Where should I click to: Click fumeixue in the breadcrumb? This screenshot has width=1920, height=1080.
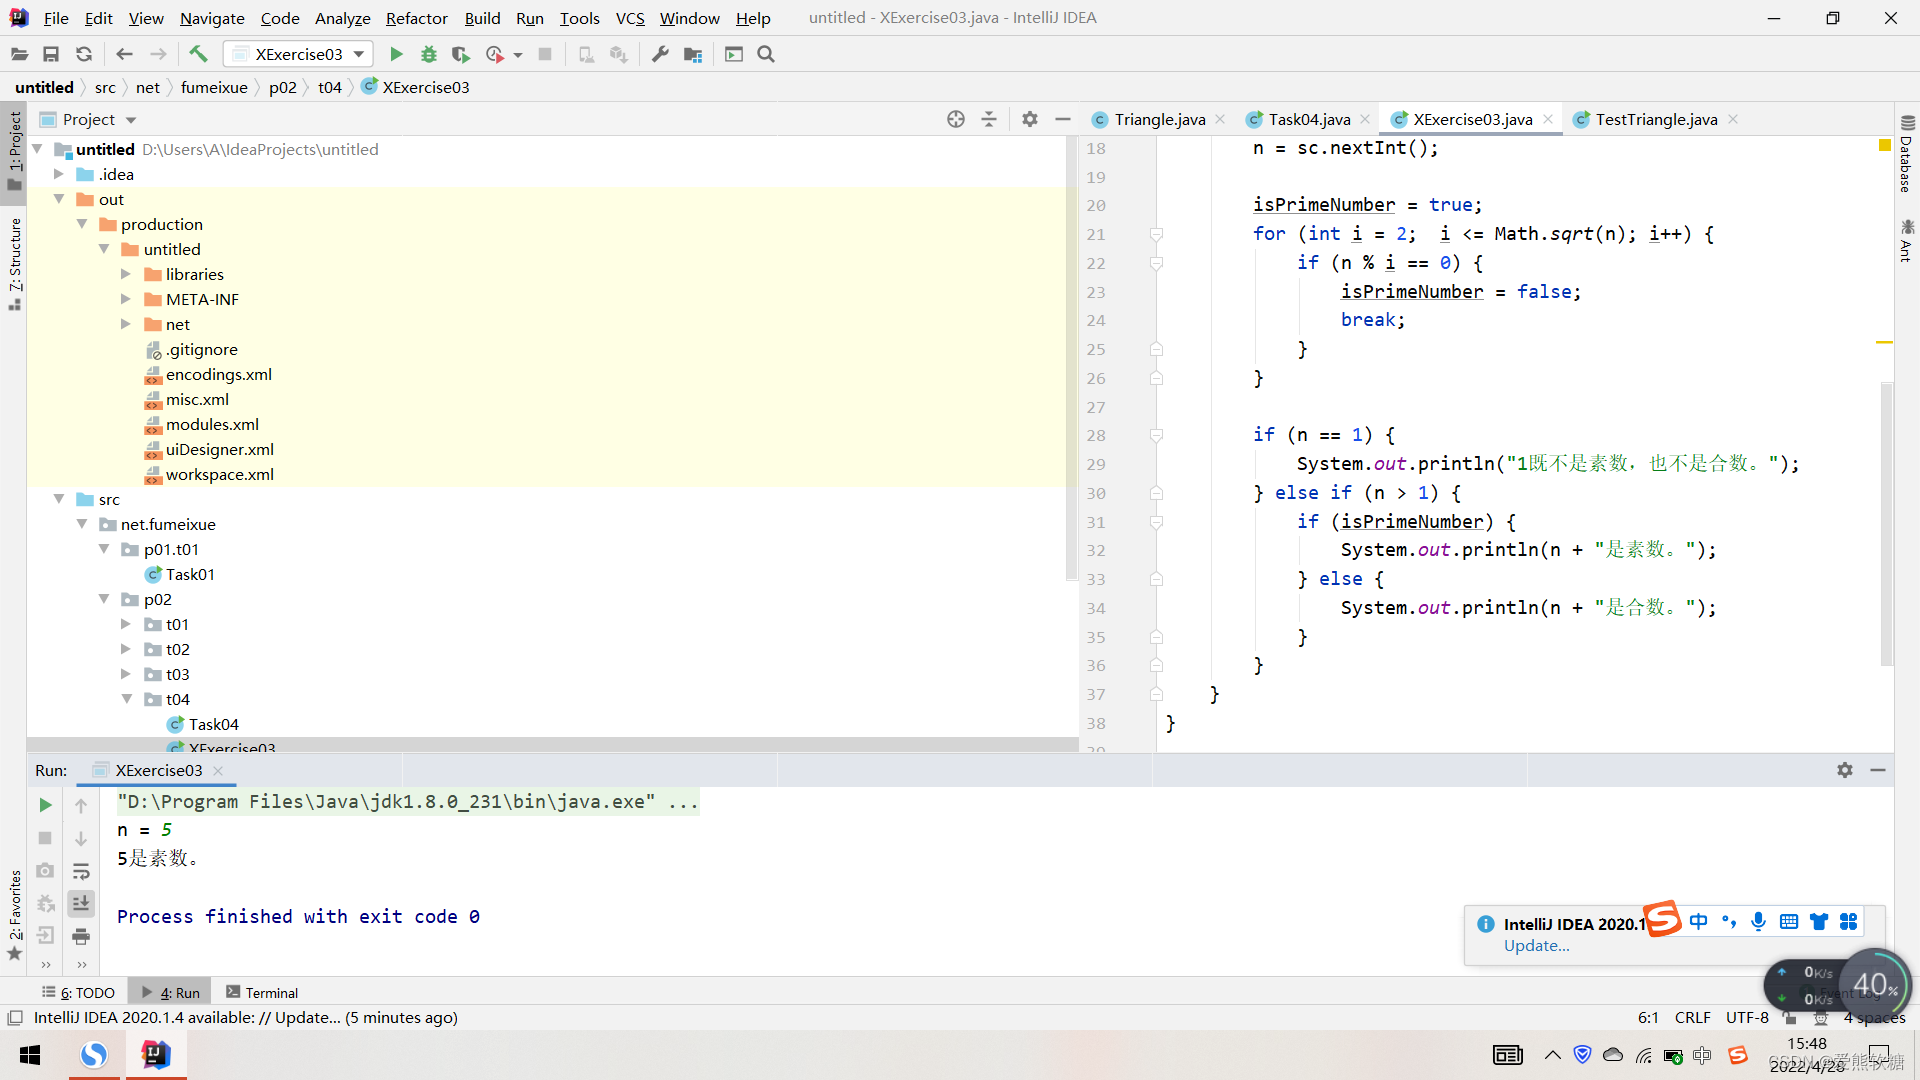[x=214, y=87]
